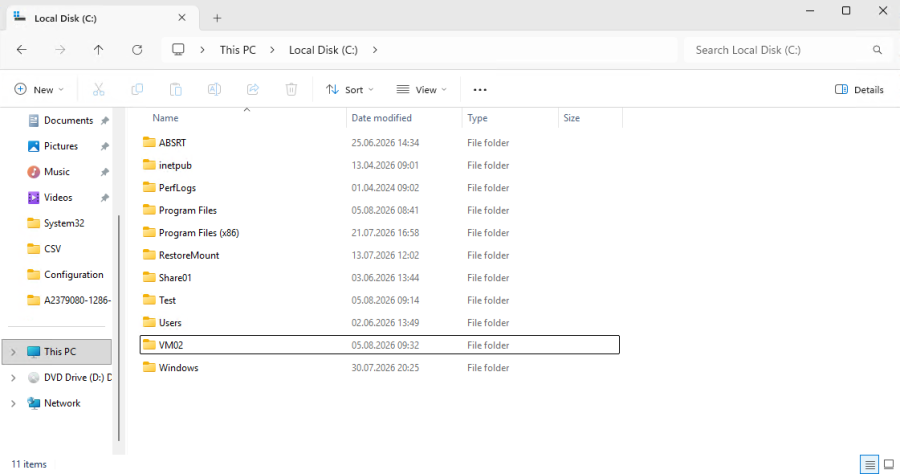
Task: Select the Windows folder icon
Action: pyautogui.click(x=149, y=367)
